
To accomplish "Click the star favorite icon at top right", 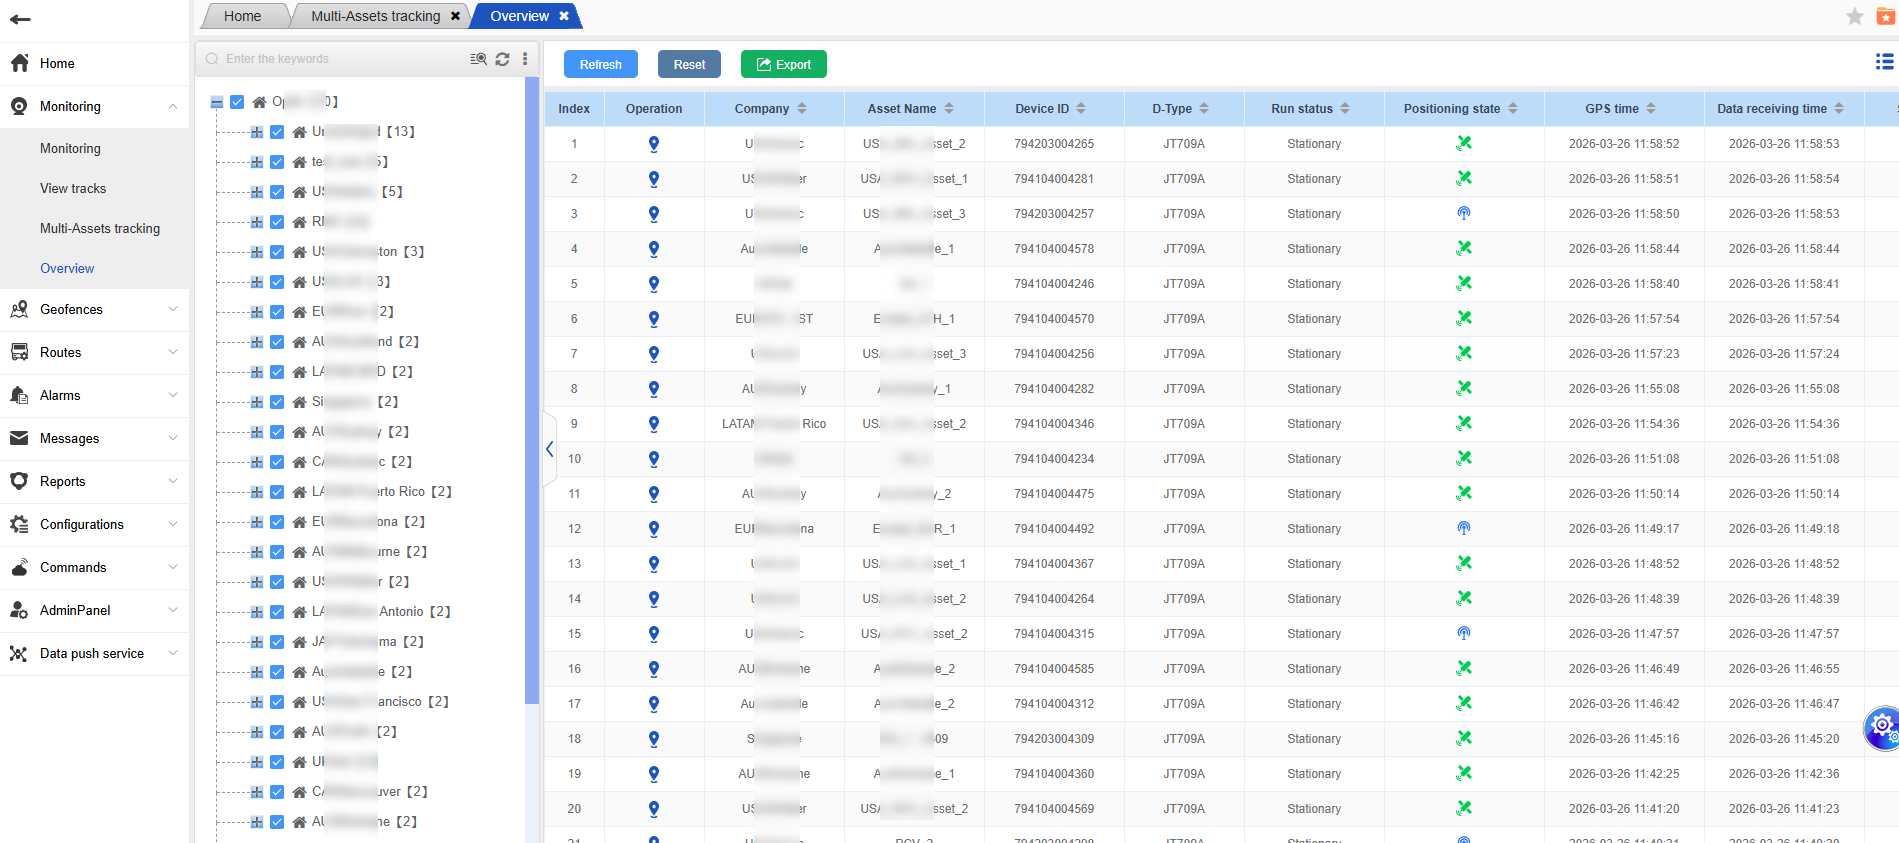I will 1854,16.
